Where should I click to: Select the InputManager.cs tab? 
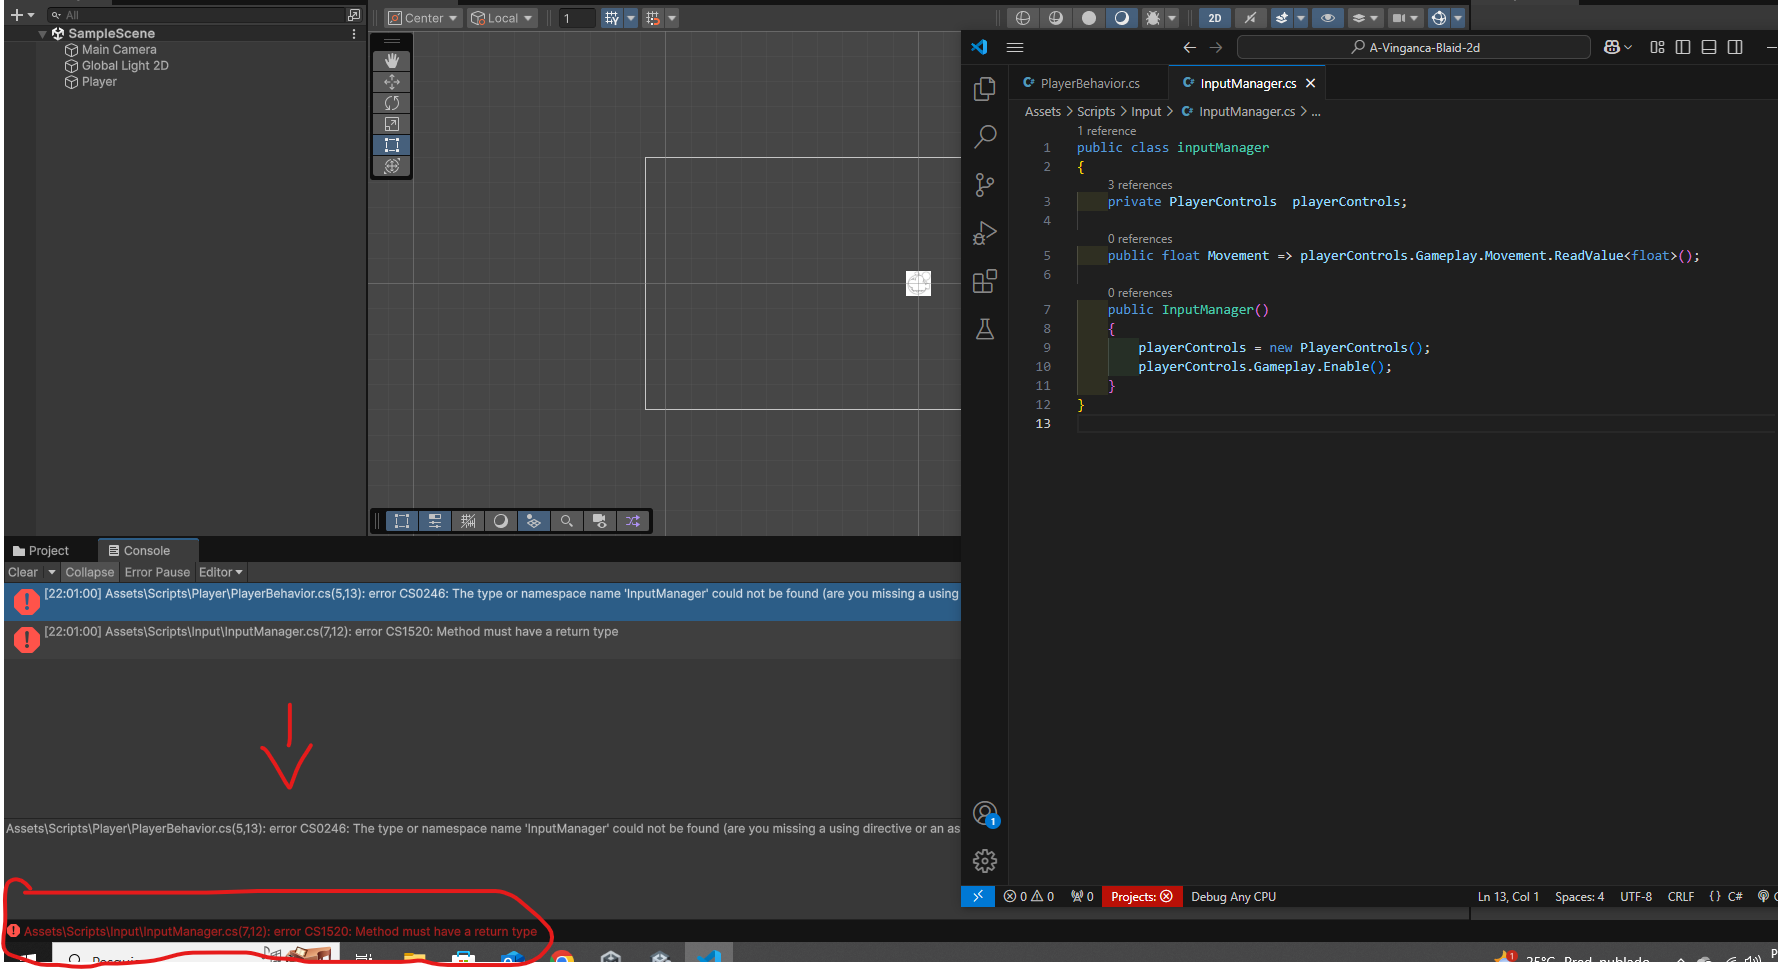click(x=1247, y=83)
